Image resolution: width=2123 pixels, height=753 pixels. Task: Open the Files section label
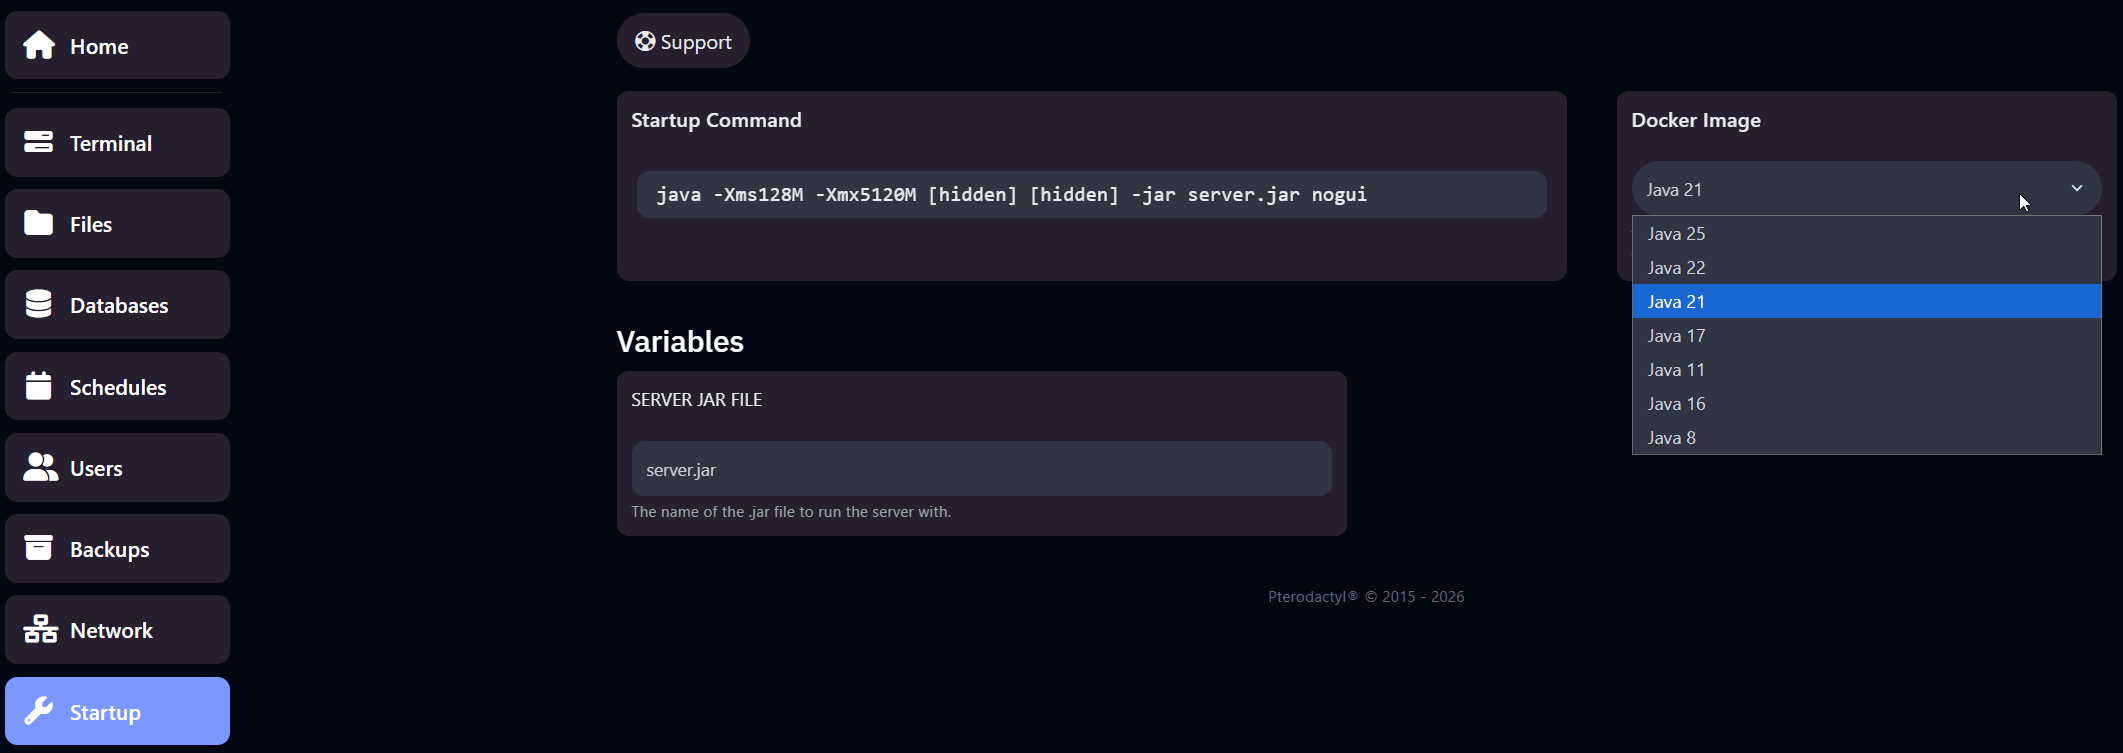pos(91,224)
